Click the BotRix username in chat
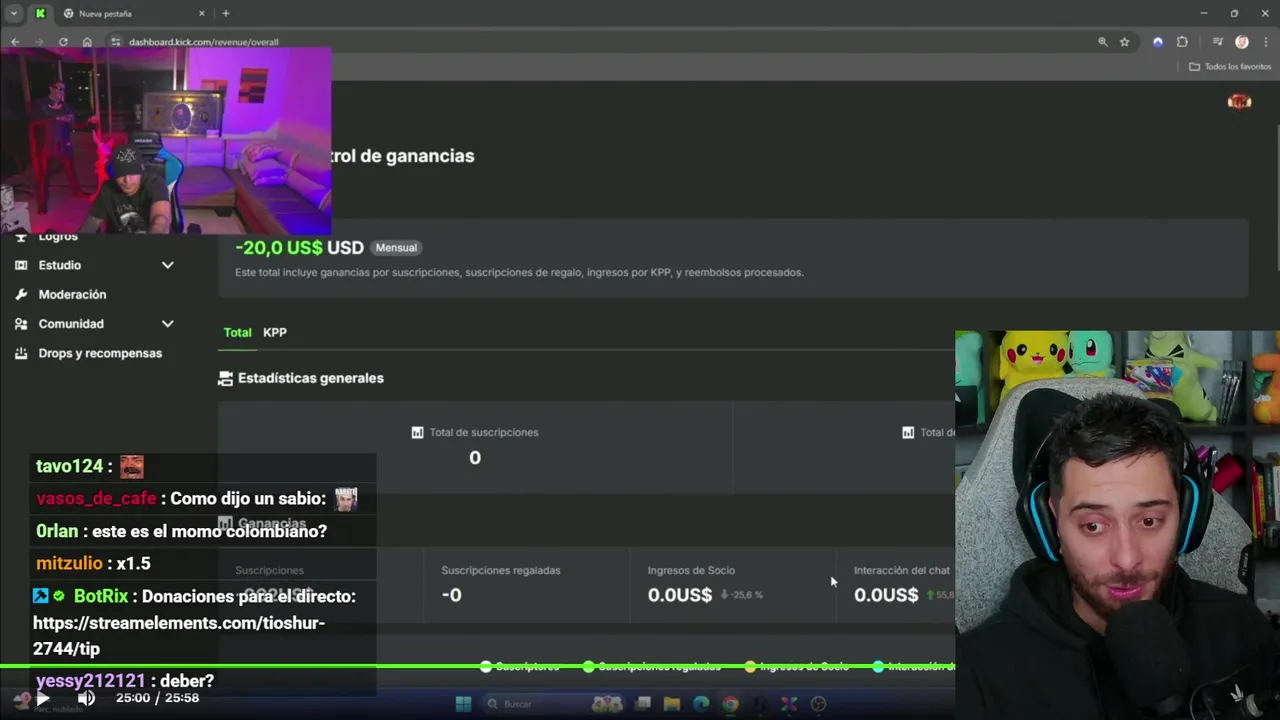This screenshot has height=720, width=1280. 101,596
